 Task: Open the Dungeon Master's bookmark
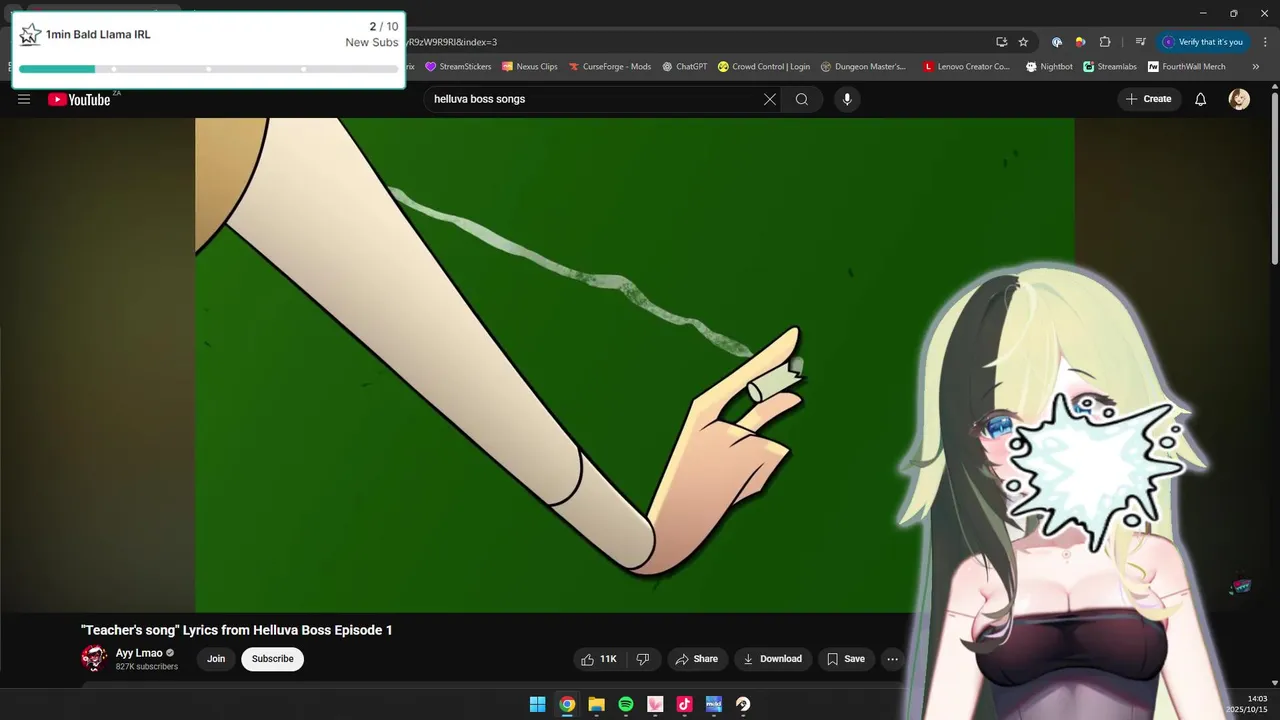click(x=863, y=67)
